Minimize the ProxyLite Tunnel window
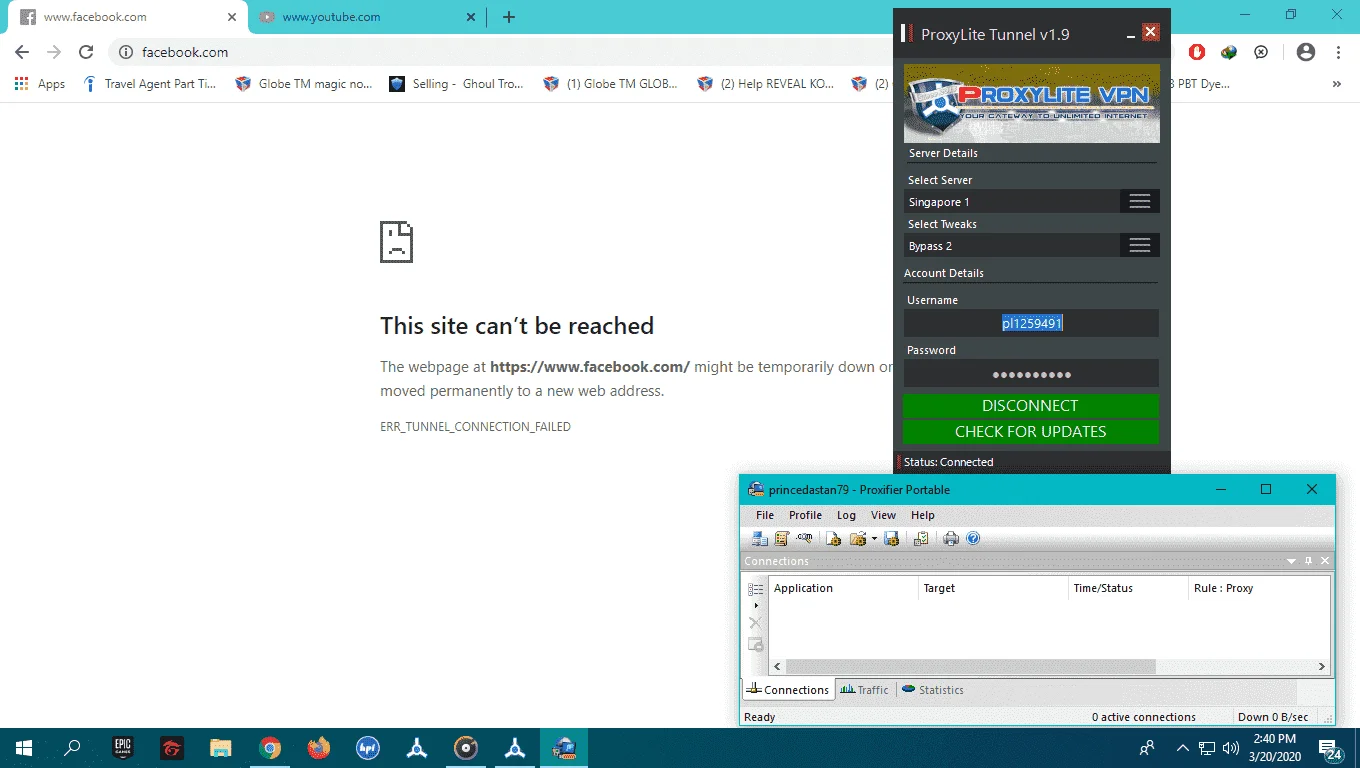 [x=1131, y=34]
